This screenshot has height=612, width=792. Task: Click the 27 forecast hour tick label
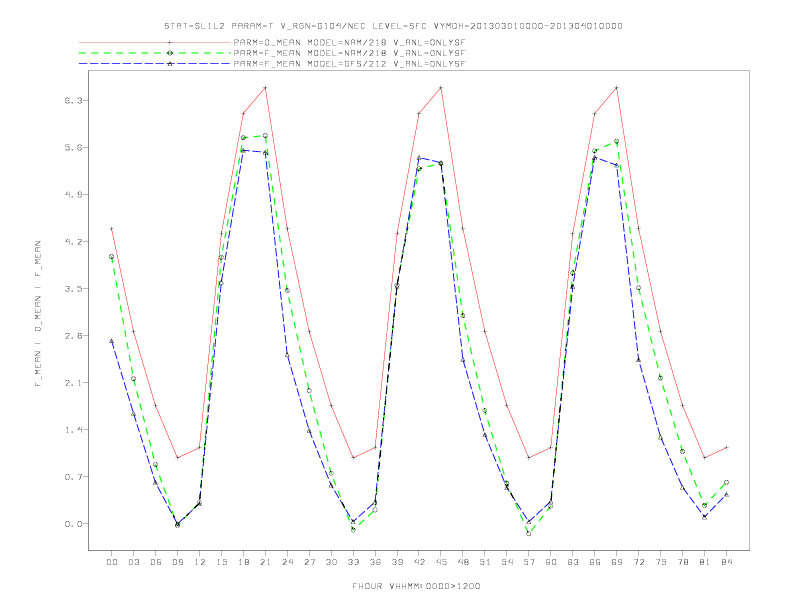click(309, 562)
